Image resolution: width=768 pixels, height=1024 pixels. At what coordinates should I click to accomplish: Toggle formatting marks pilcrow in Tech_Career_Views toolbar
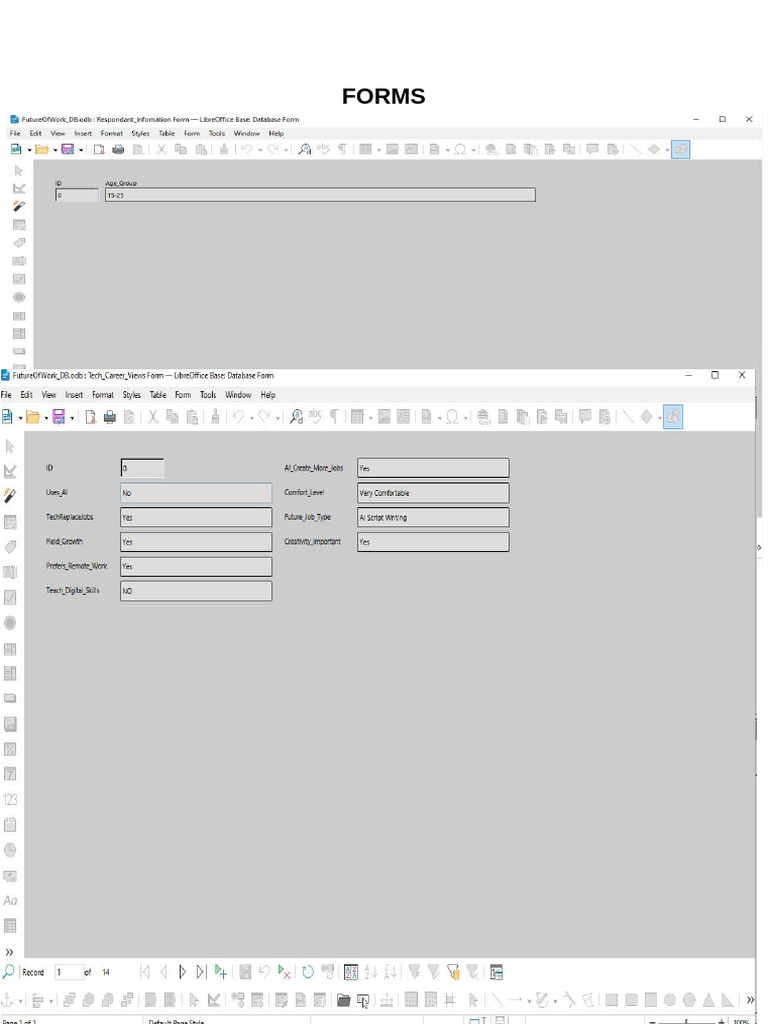(x=334, y=417)
